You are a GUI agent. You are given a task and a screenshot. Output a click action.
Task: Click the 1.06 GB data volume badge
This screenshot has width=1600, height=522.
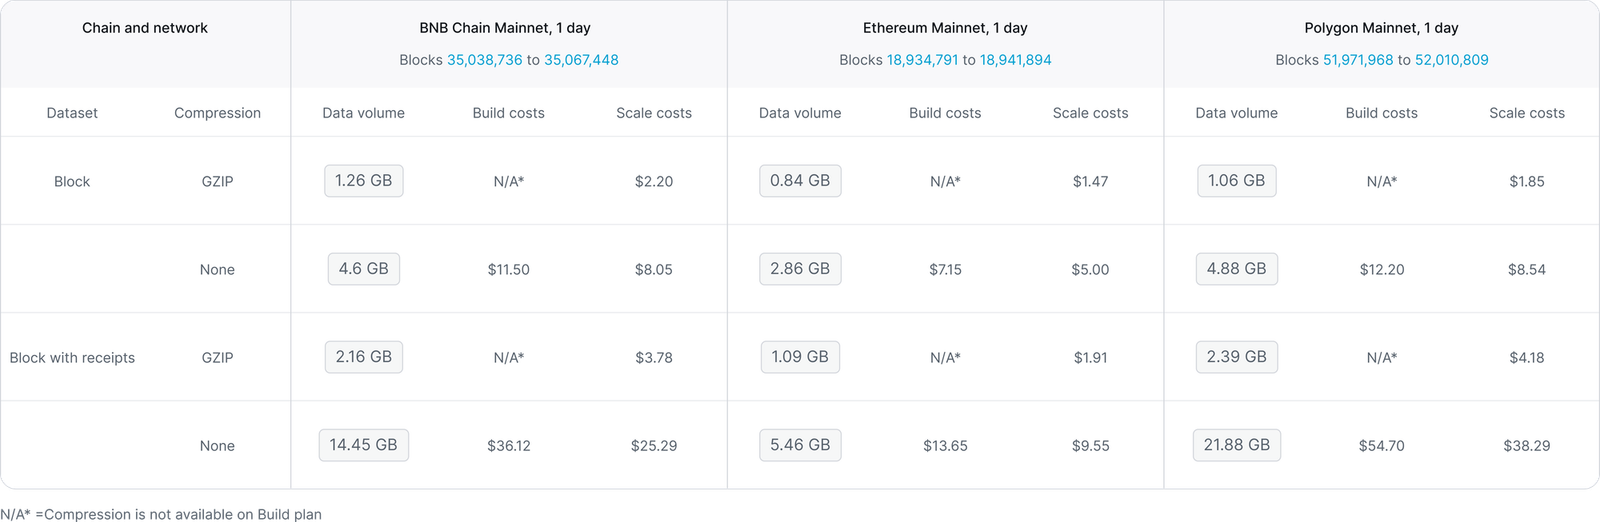coord(1236,181)
